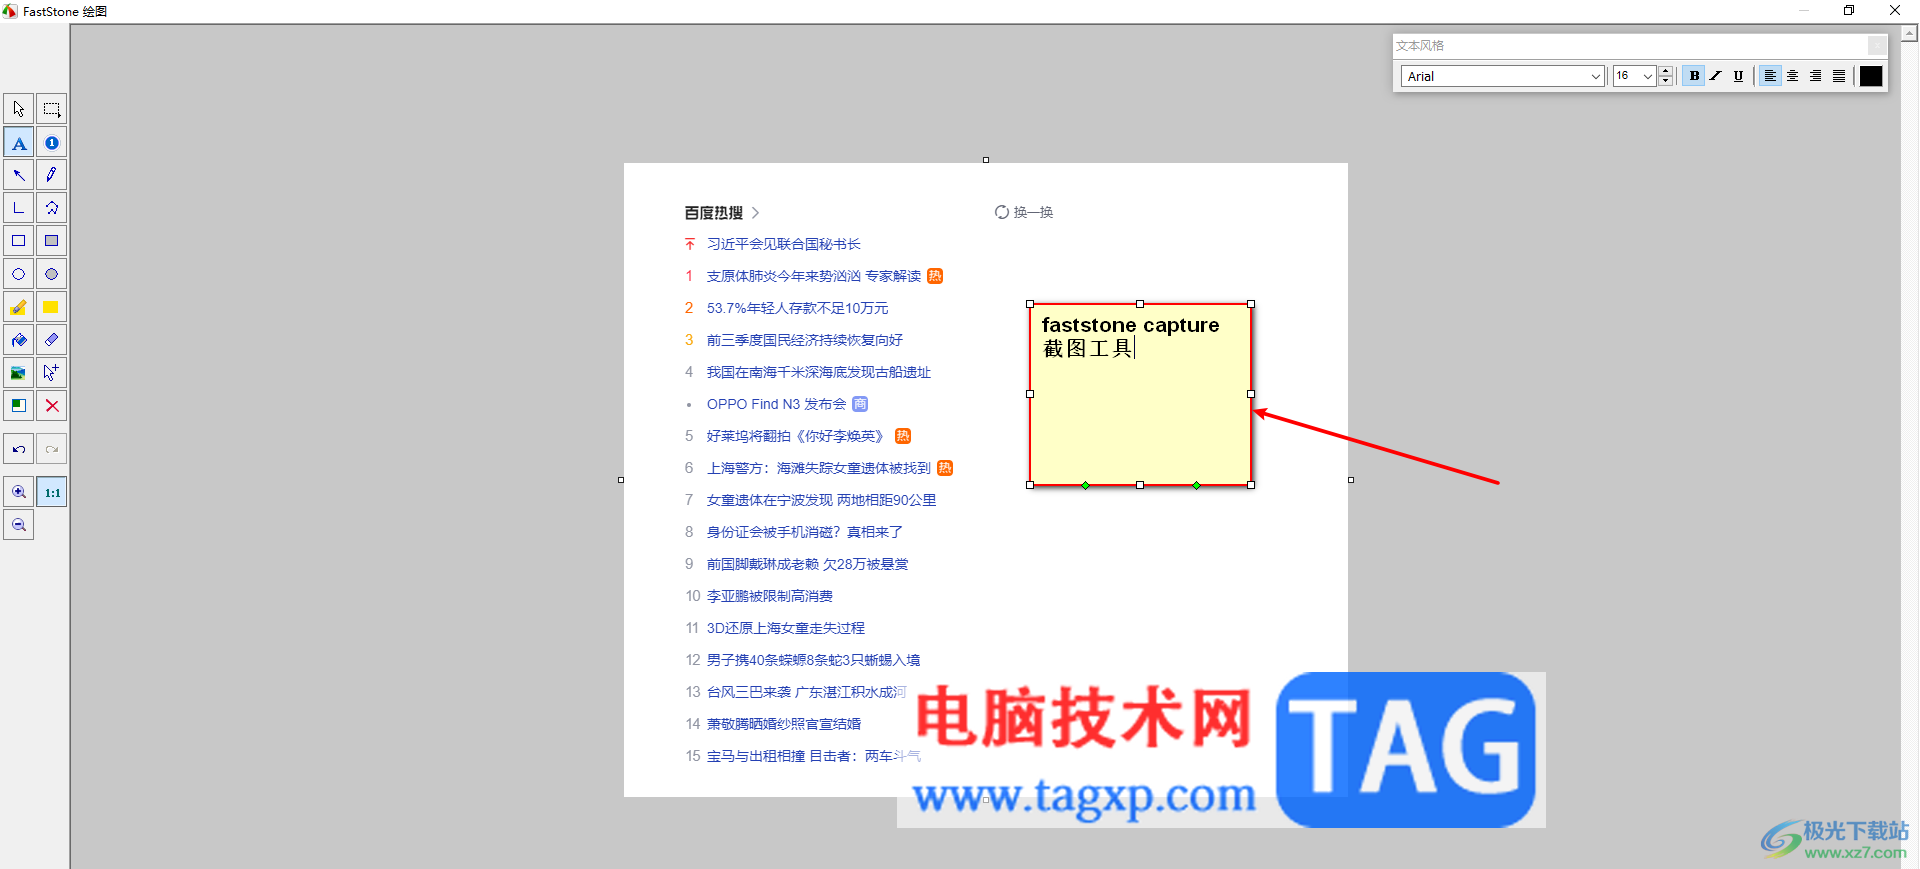Click the text 萧敬腾晒婚纱照官宣结婚
The image size is (1920, 869).
tap(784, 724)
